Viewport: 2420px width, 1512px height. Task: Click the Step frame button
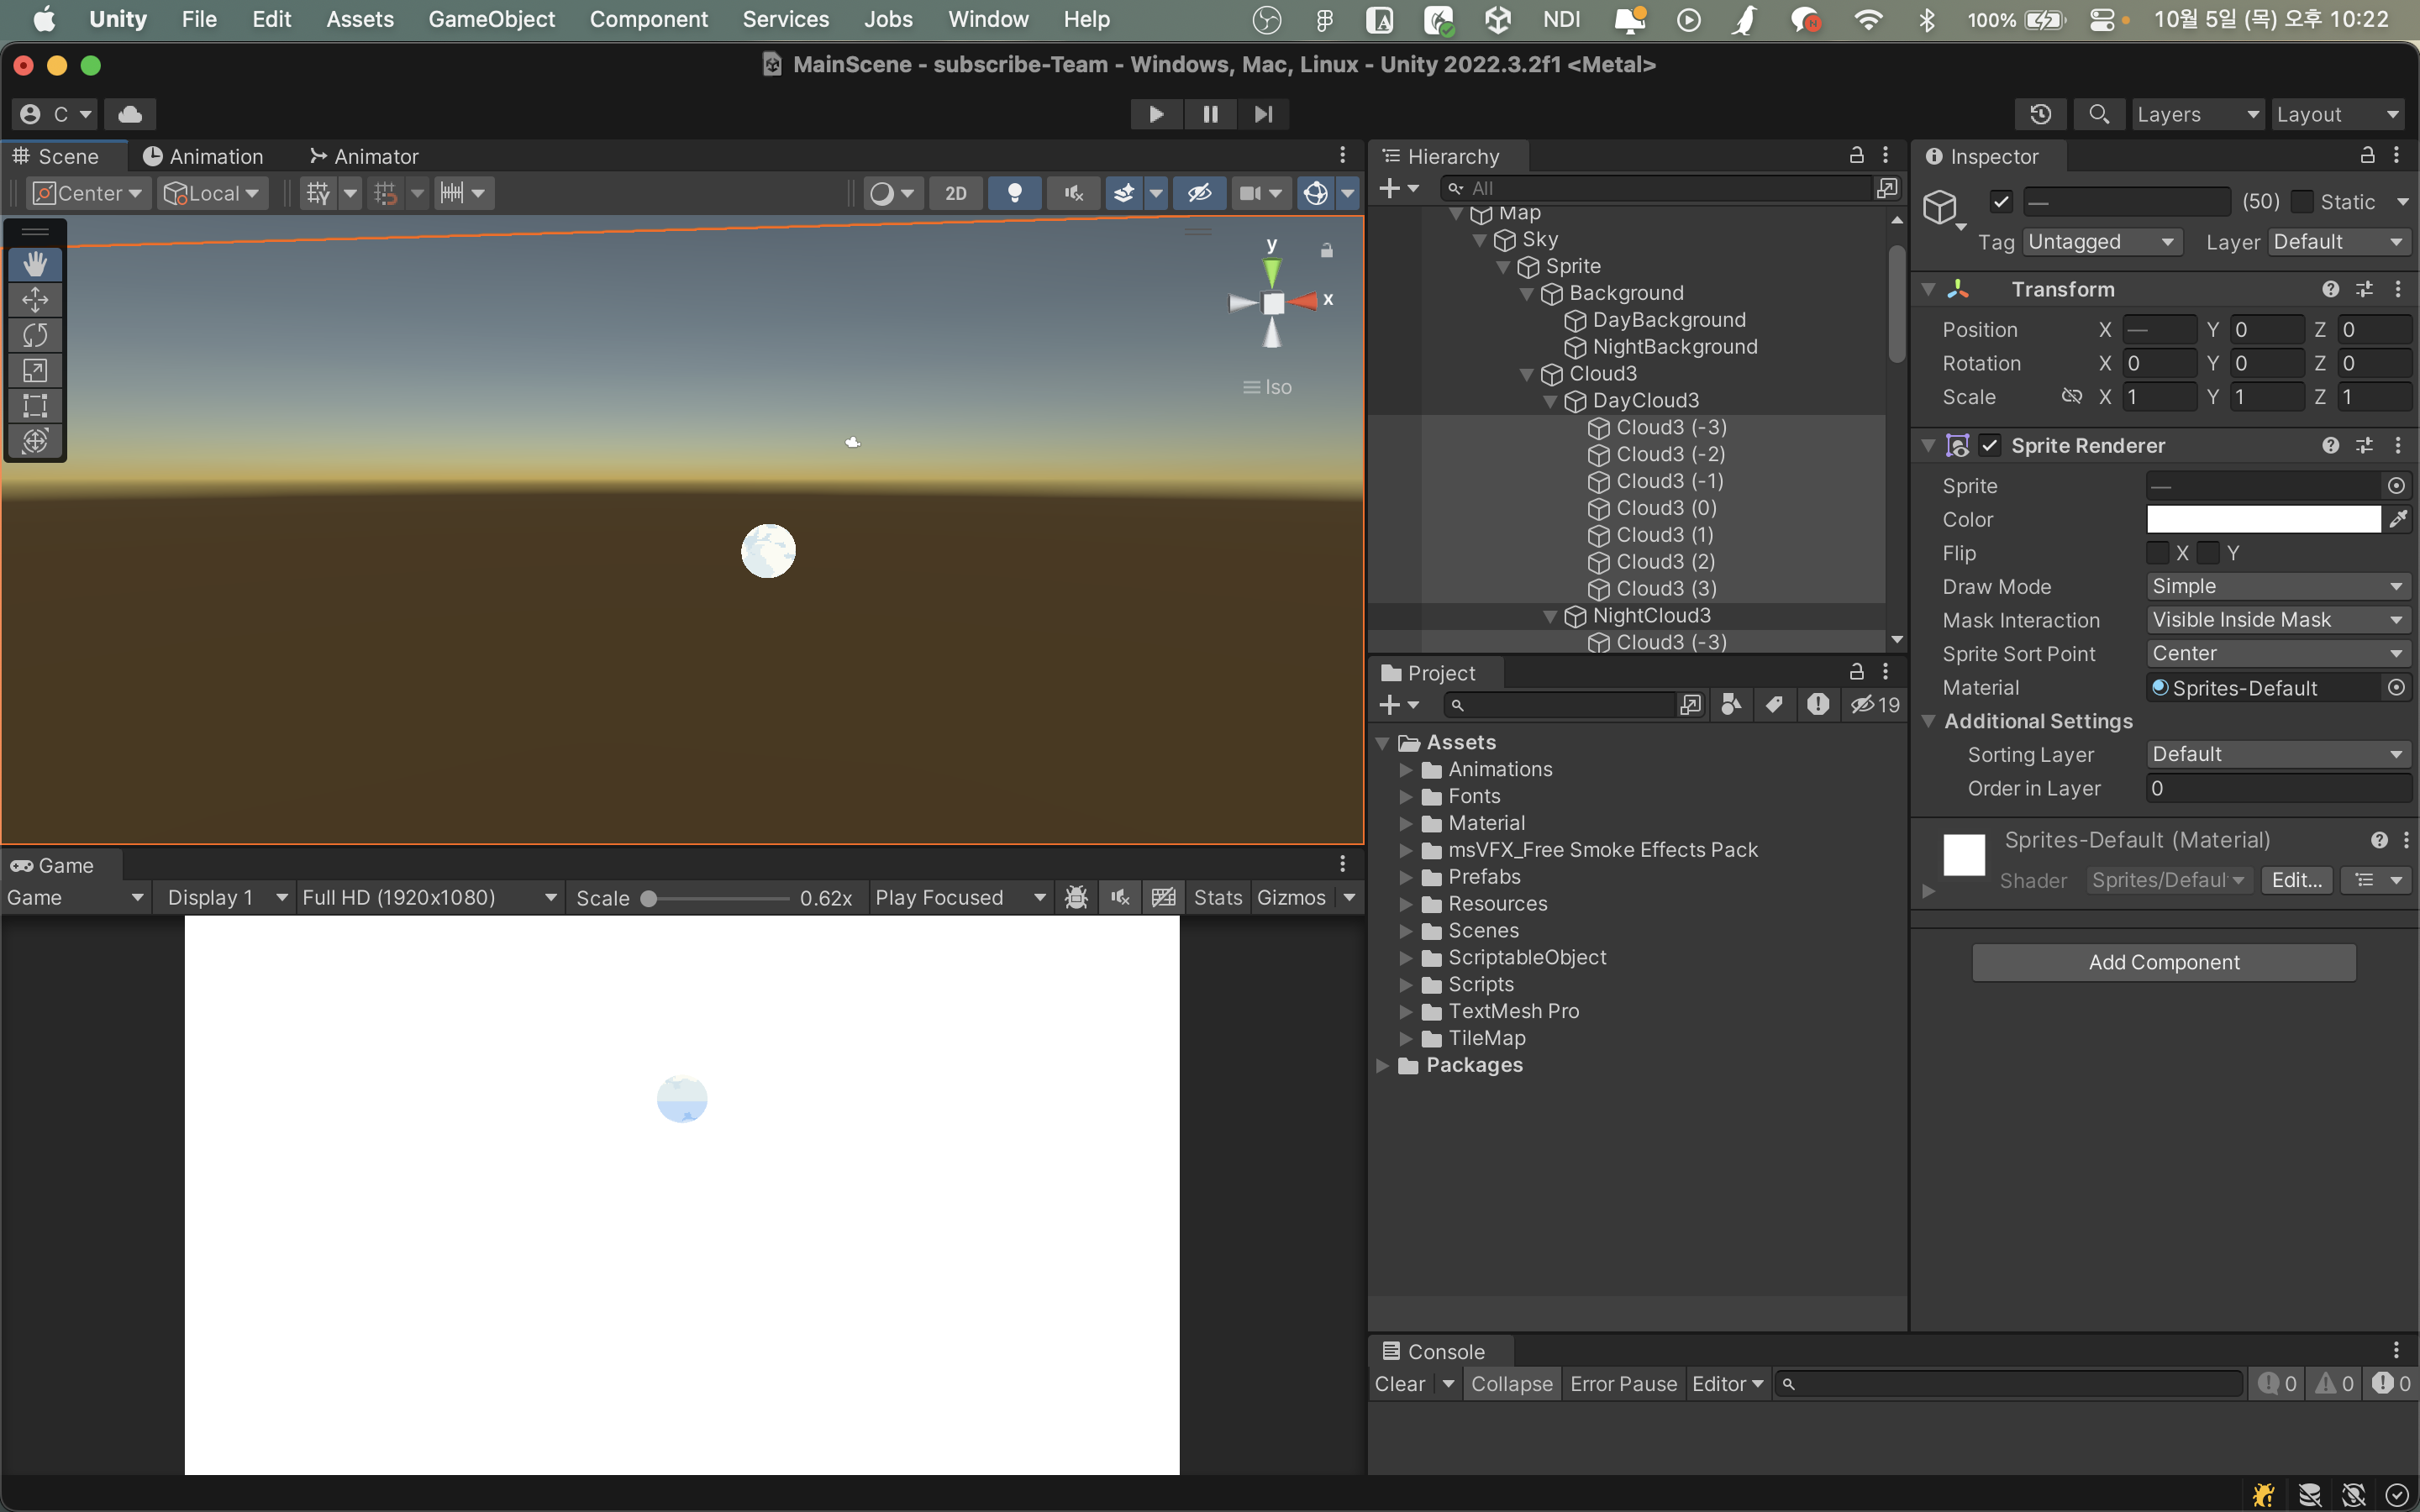click(1263, 114)
